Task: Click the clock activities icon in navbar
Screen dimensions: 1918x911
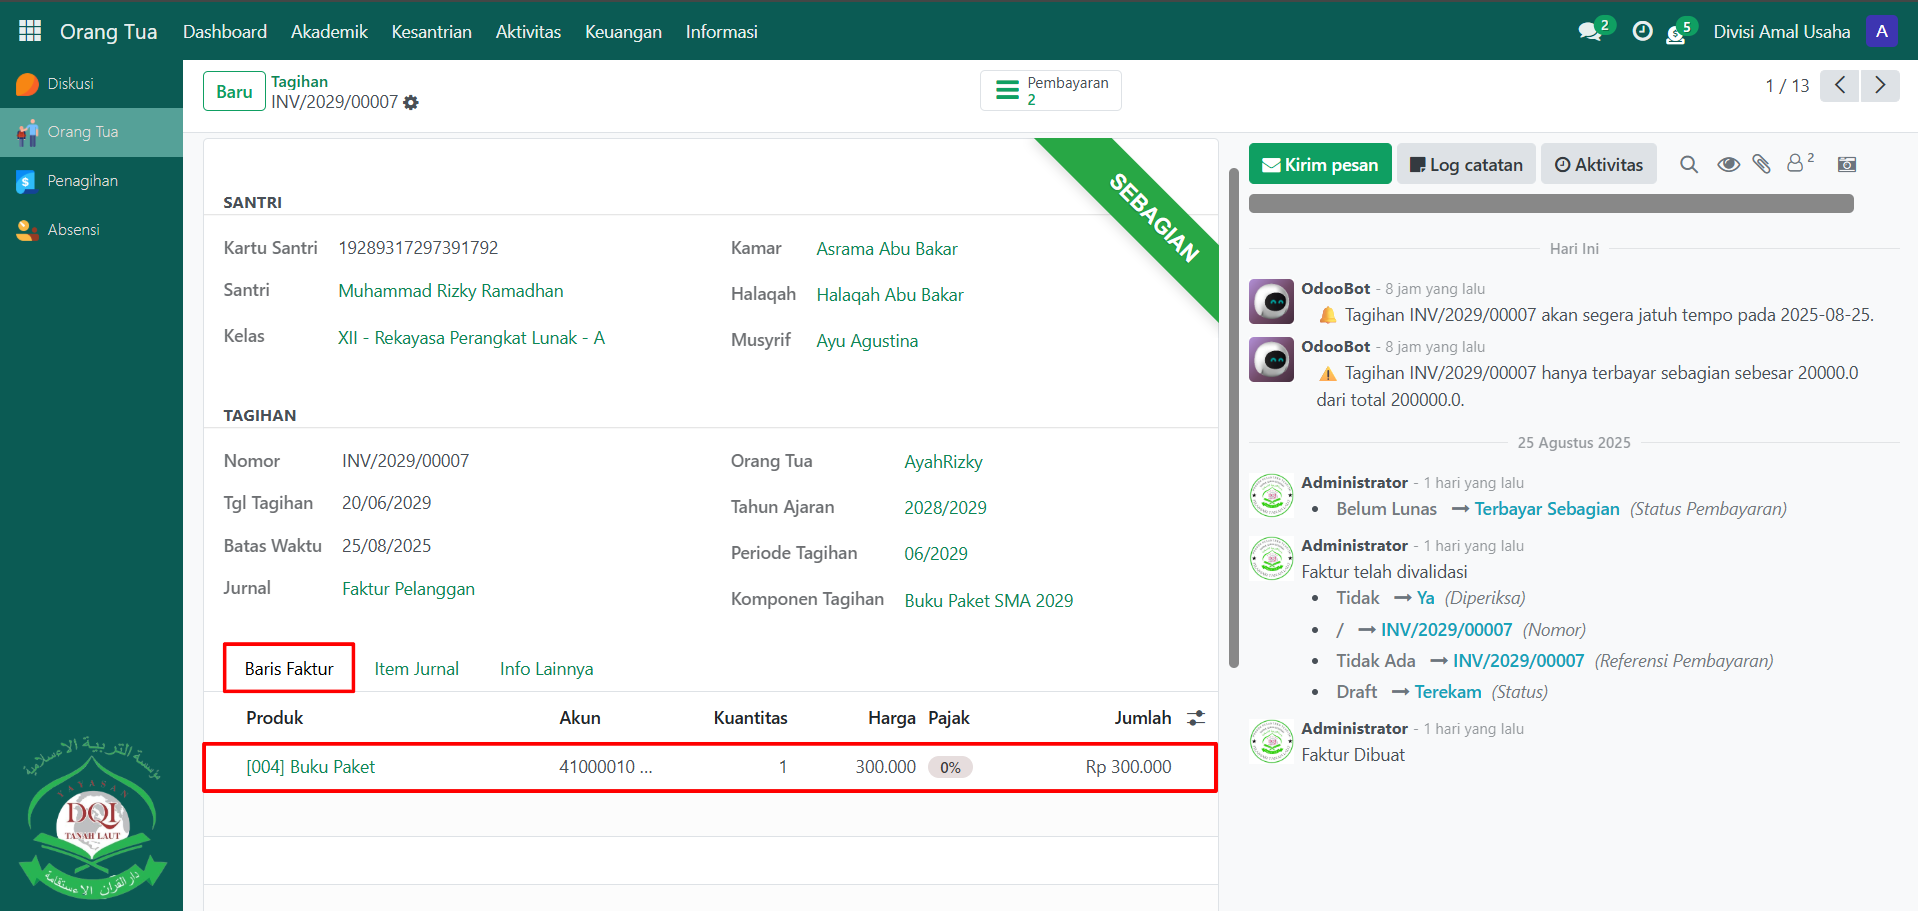Action: pos(1642,32)
